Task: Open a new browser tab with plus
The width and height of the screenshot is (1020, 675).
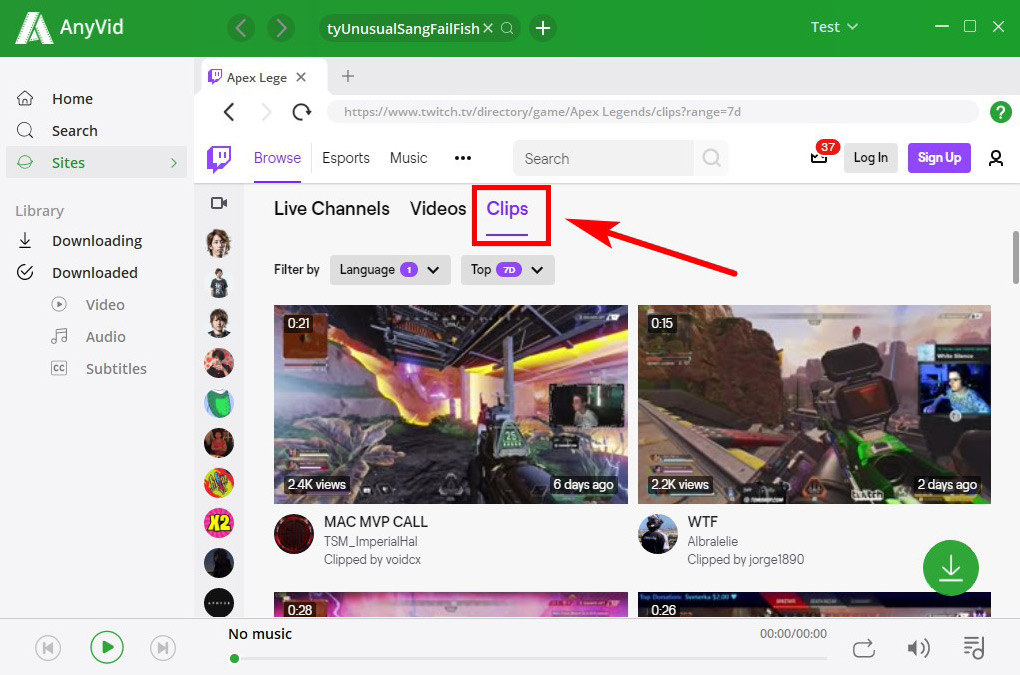Action: [348, 76]
